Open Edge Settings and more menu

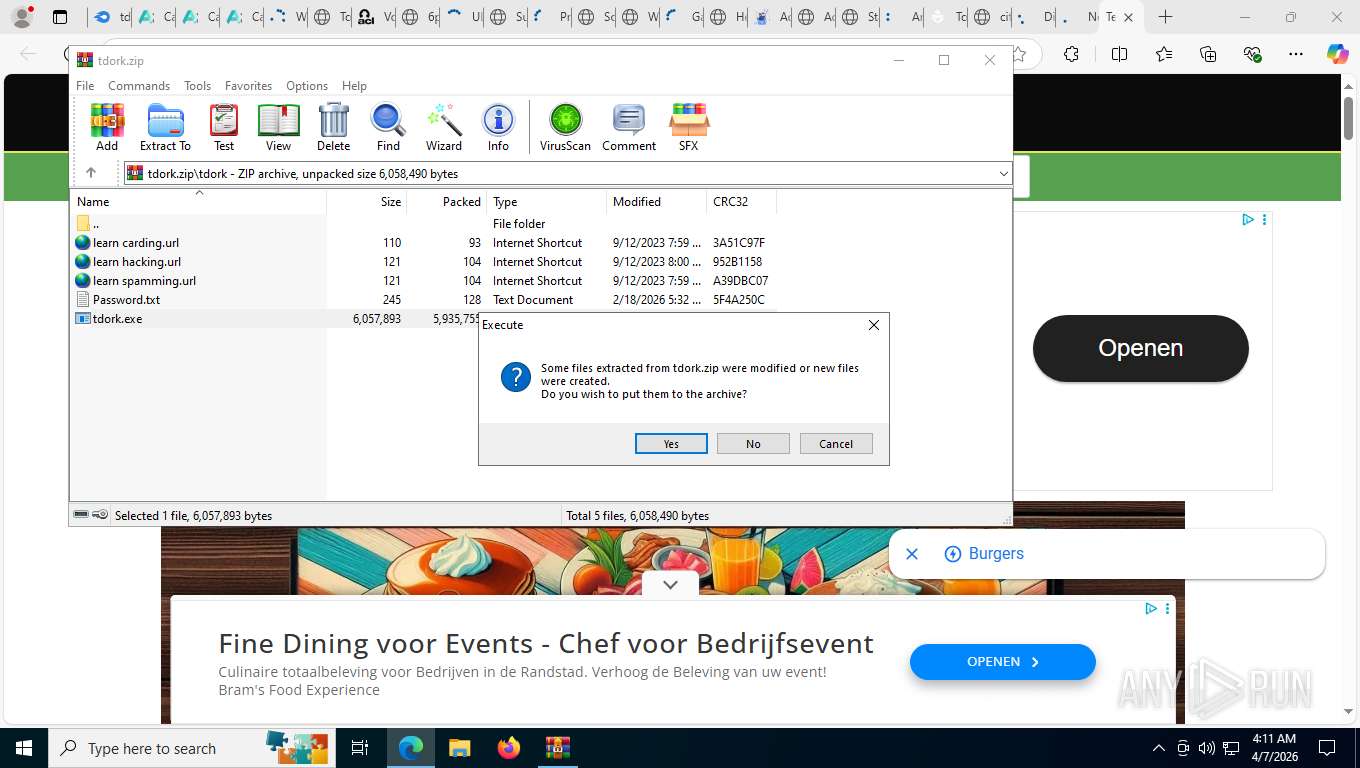(x=1296, y=54)
